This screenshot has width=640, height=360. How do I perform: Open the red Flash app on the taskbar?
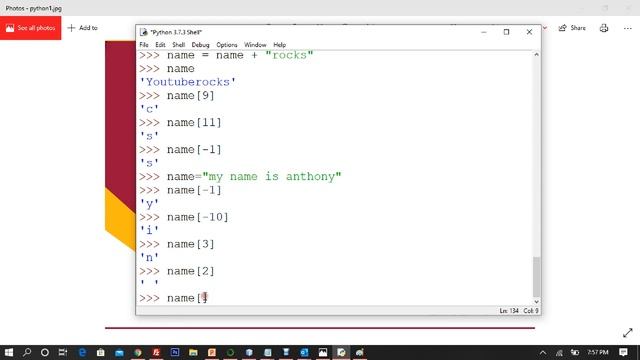tap(156, 352)
